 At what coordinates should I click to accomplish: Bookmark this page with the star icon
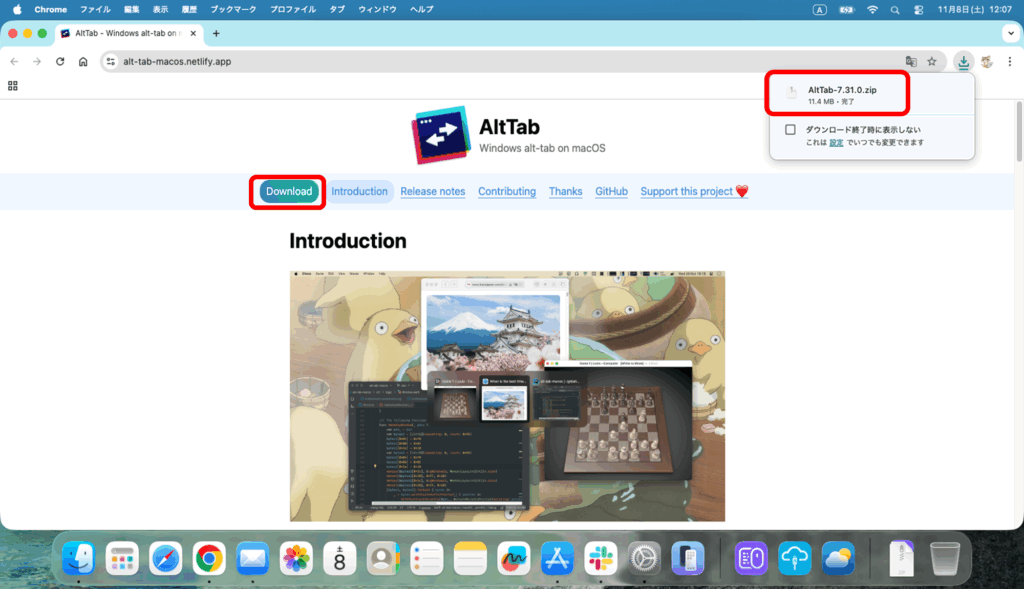tap(932, 61)
